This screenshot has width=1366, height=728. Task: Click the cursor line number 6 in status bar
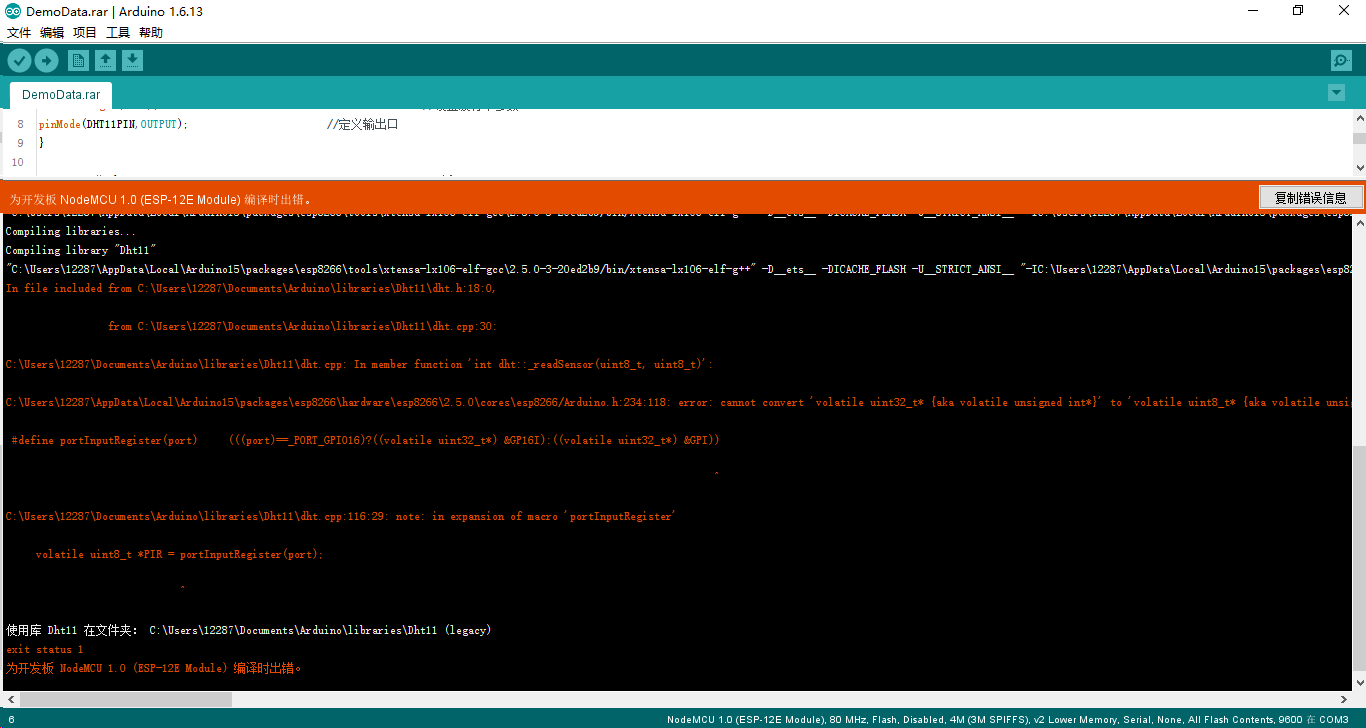(11, 720)
